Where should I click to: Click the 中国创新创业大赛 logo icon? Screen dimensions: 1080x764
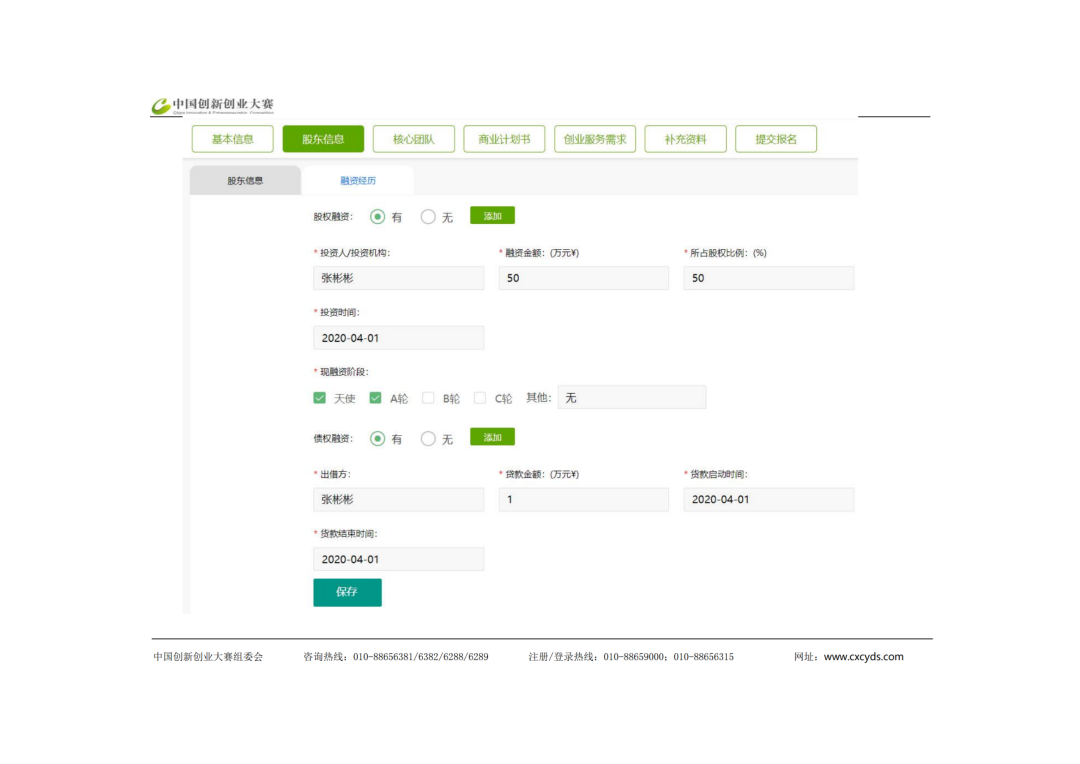(x=161, y=106)
